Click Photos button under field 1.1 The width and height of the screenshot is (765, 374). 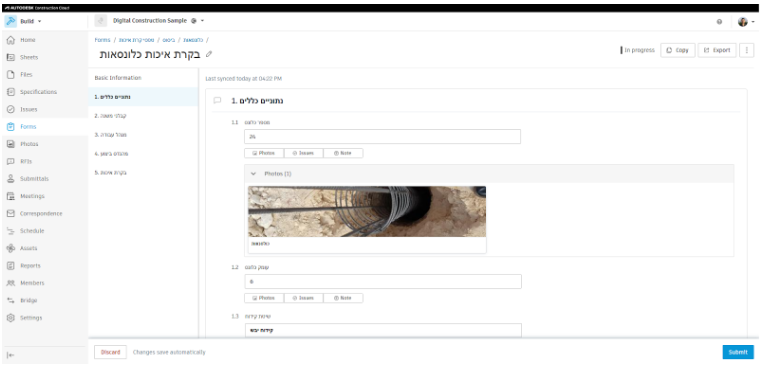(264, 153)
